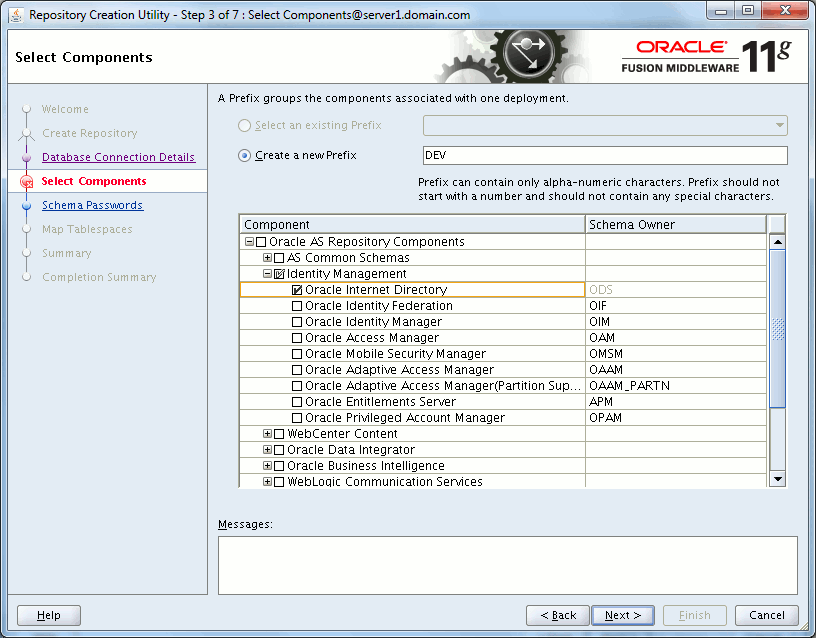The width and height of the screenshot is (816, 638).
Task: Expand the WebCenter Content node
Action: [x=267, y=433]
